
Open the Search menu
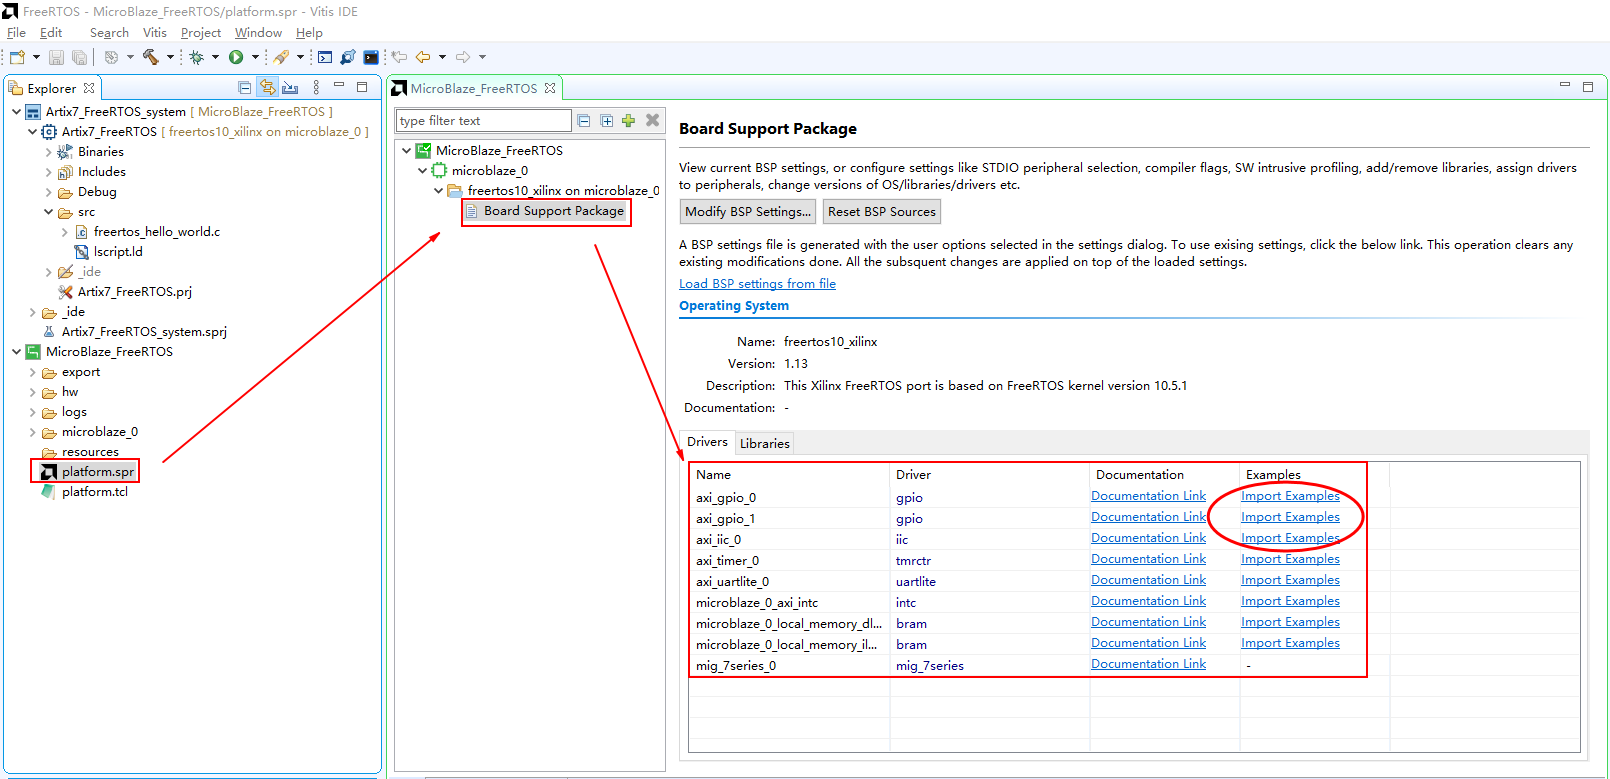pos(109,33)
